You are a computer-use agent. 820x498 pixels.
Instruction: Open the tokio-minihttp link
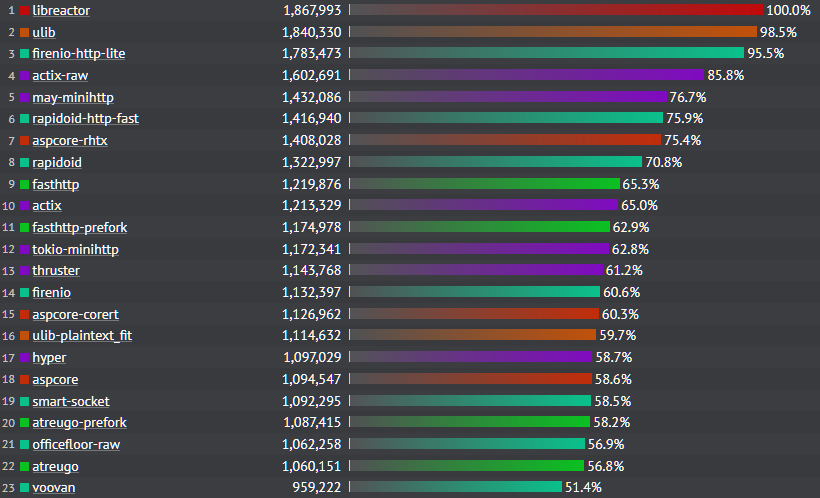(75, 250)
